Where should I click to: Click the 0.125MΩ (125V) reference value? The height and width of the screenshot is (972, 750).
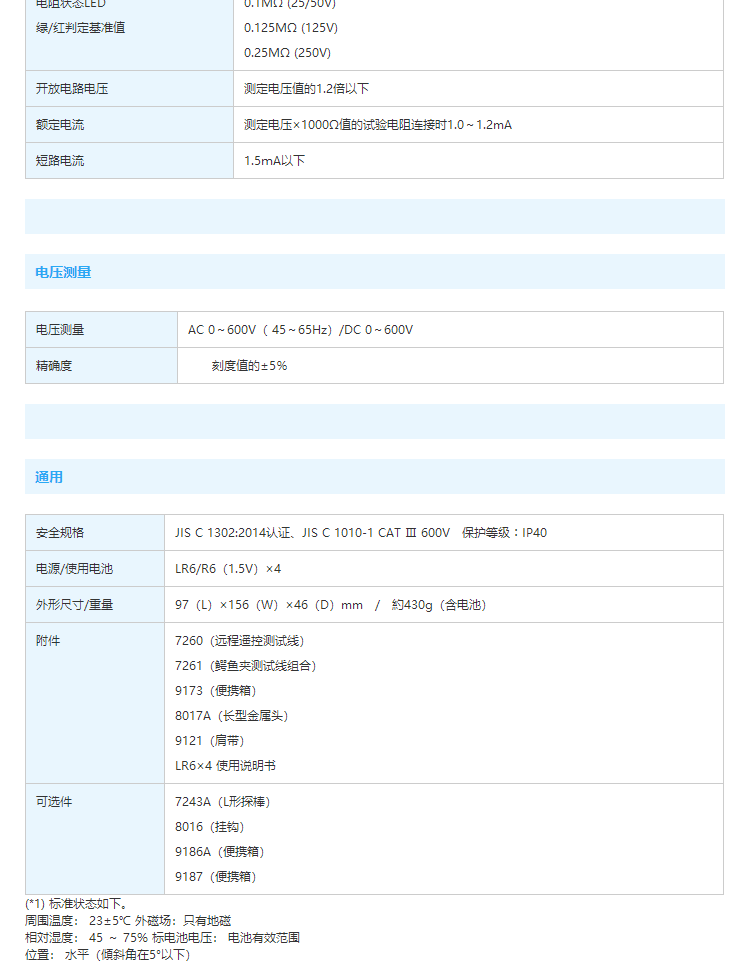tap(291, 28)
